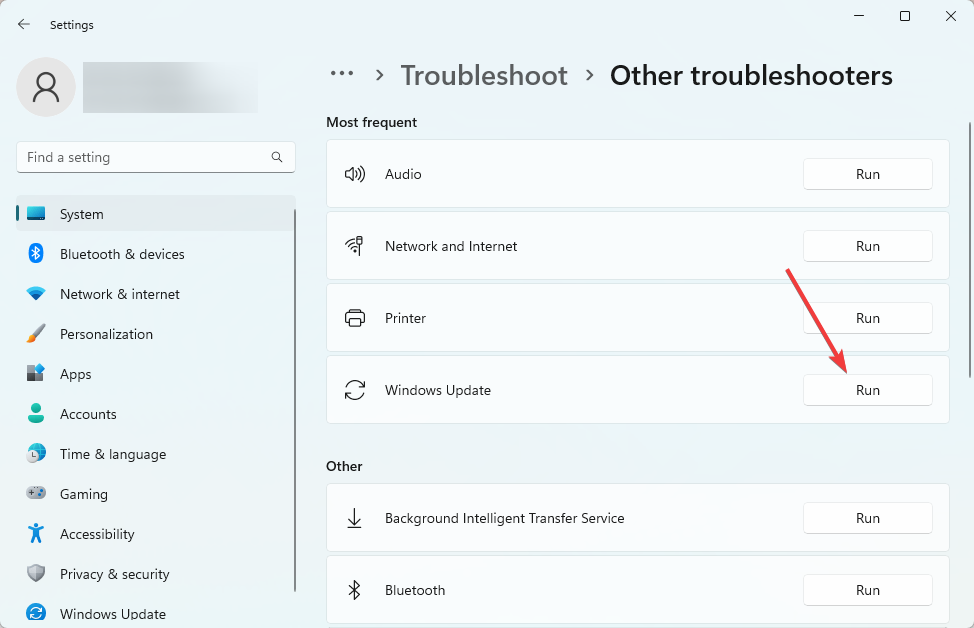The height and width of the screenshot is (628, 974).
Task: Run the Network and Internet troubleshooter
Action: (x=868, y=246)
